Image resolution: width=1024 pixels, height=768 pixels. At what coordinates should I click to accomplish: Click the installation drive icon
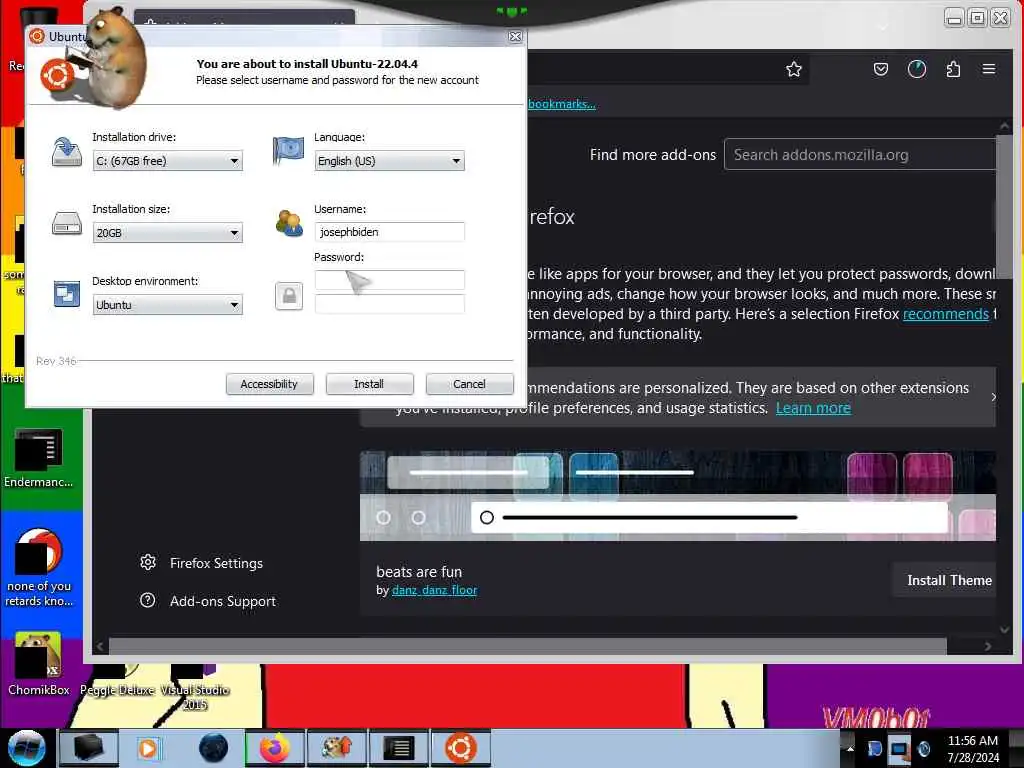(67, 152)
